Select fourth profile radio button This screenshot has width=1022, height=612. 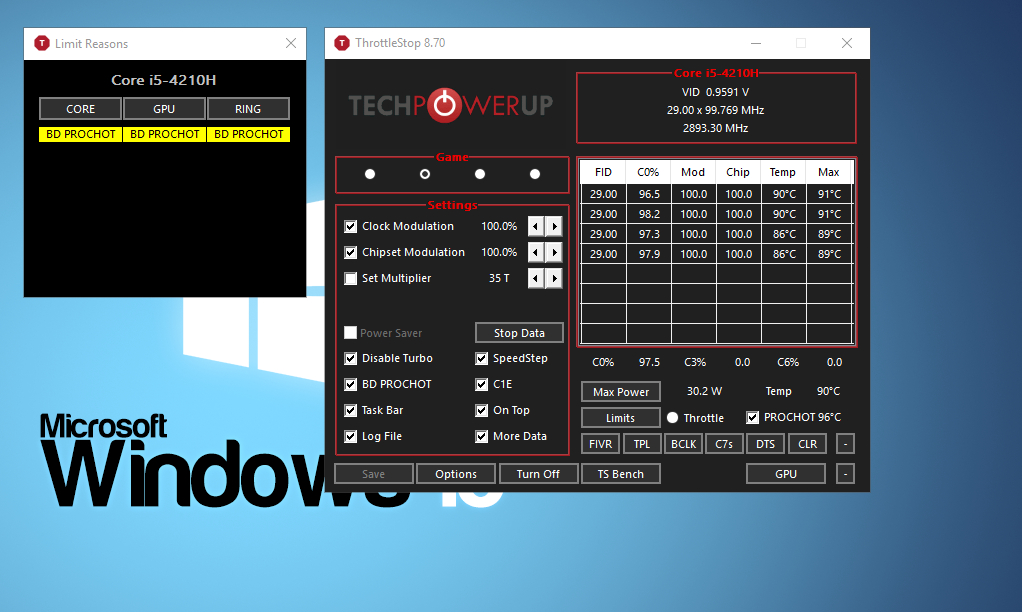click(x=535, y=174)
